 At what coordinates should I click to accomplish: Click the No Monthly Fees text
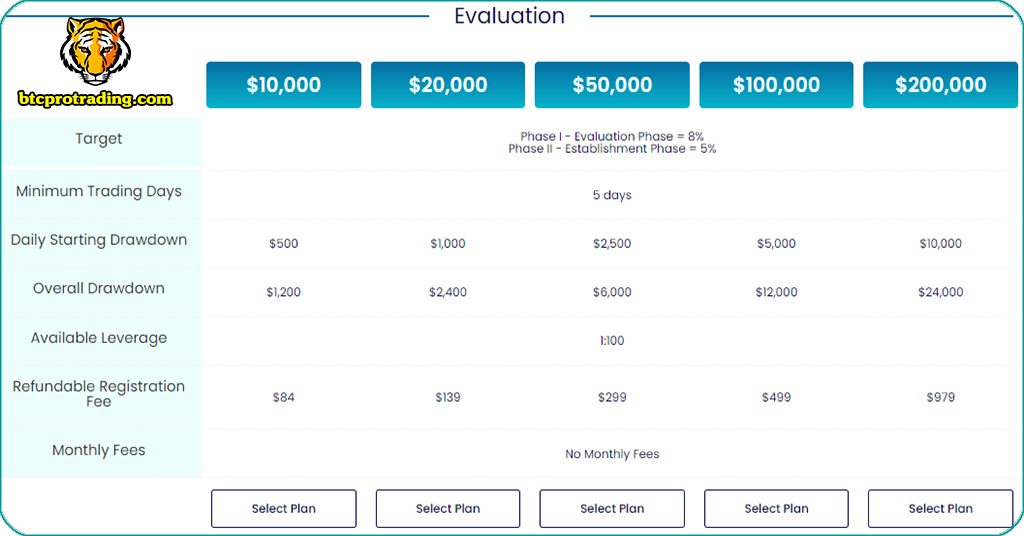[x=612, y=454]
